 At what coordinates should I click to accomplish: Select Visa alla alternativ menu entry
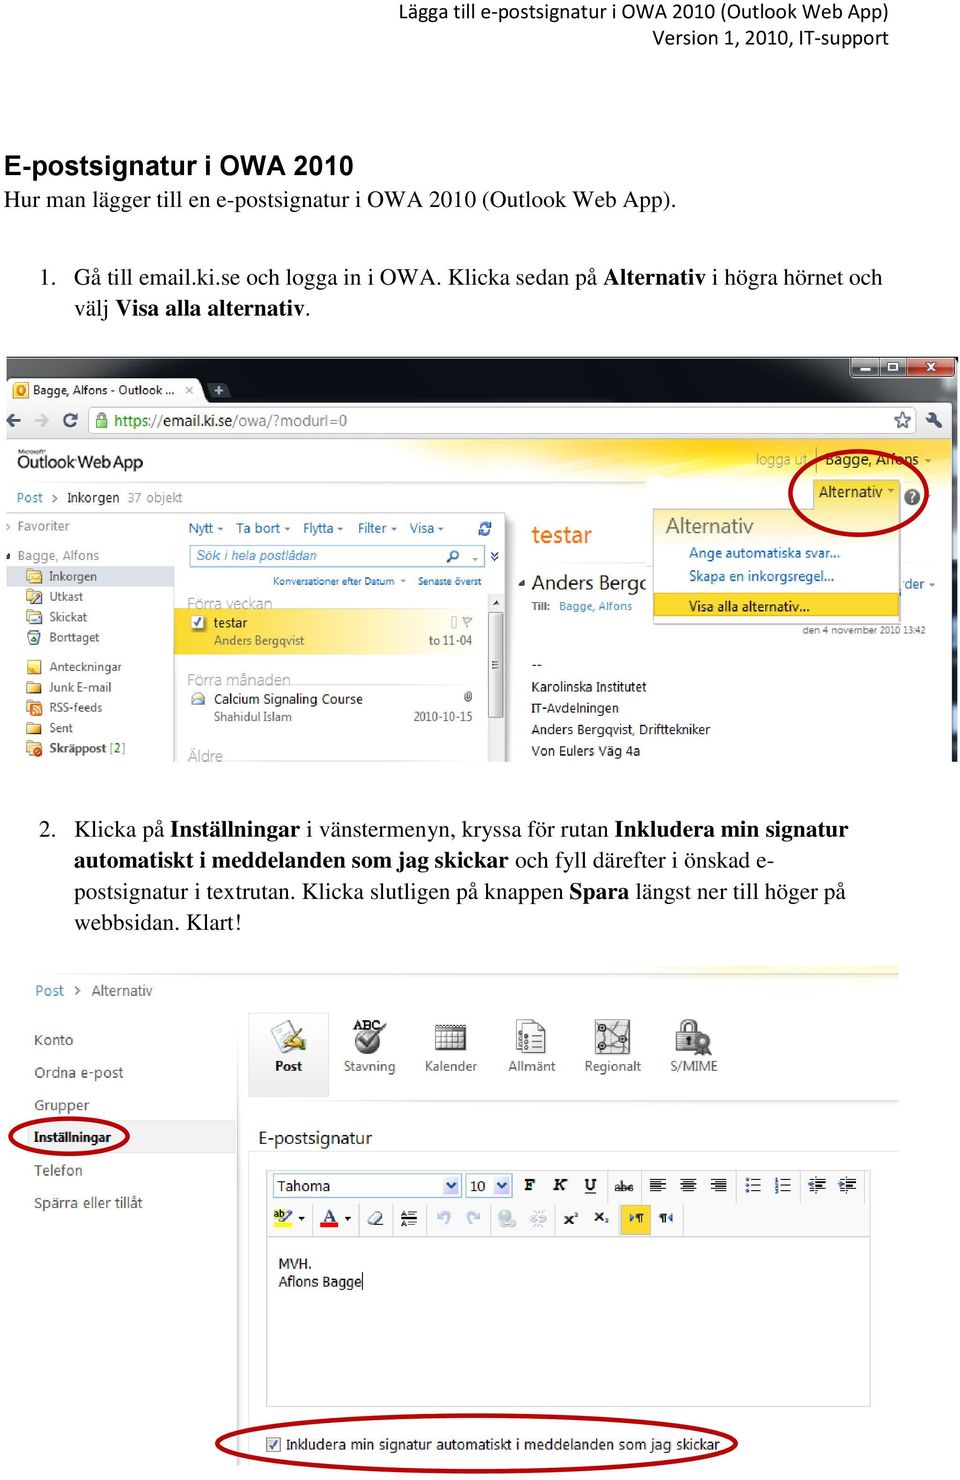(776, 606)
